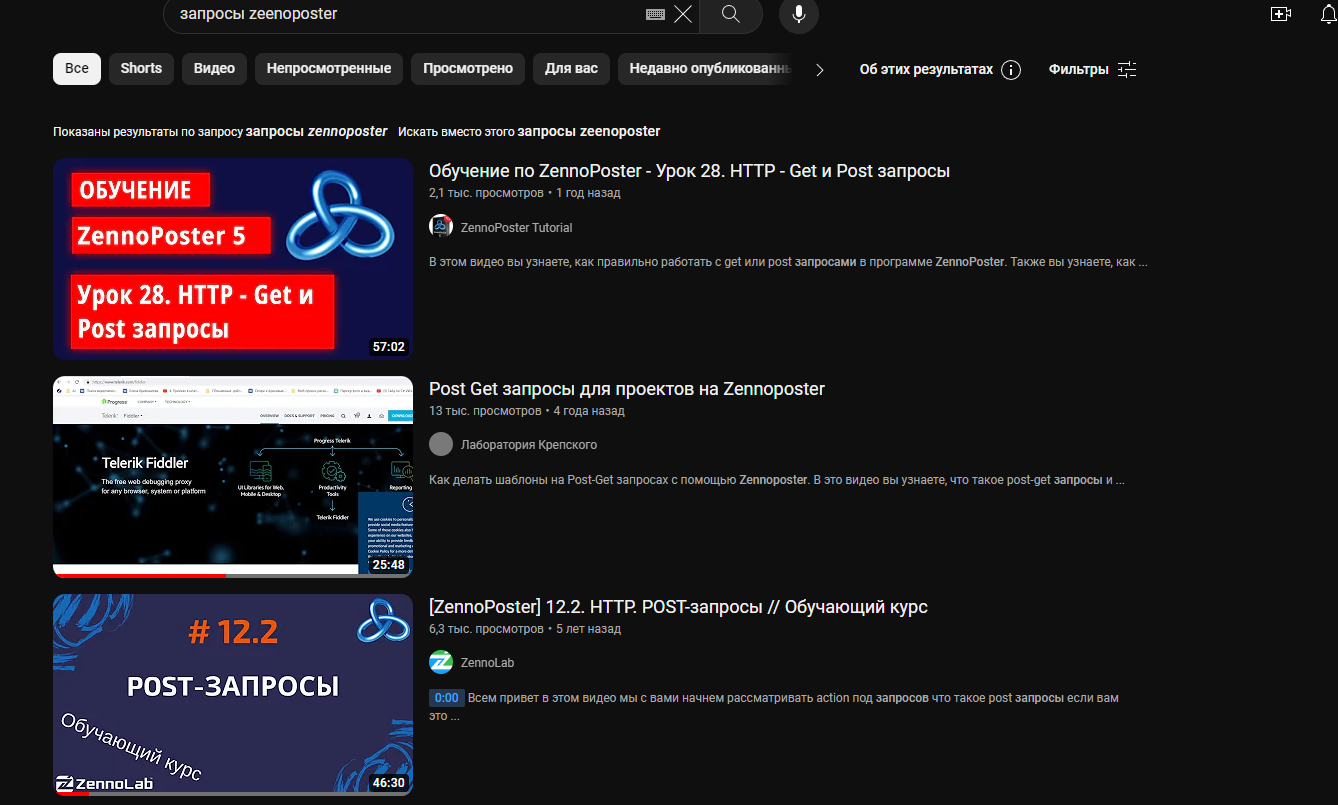Click the 5 лет назад upload date
1338x805 pixels.
coord(589,629)
